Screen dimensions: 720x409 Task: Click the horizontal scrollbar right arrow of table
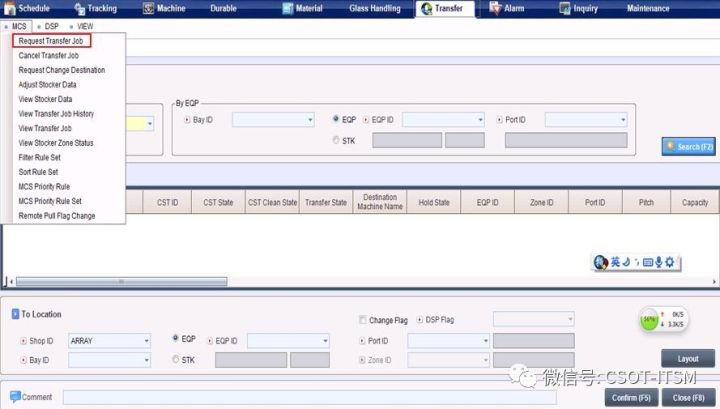[714, 281]
